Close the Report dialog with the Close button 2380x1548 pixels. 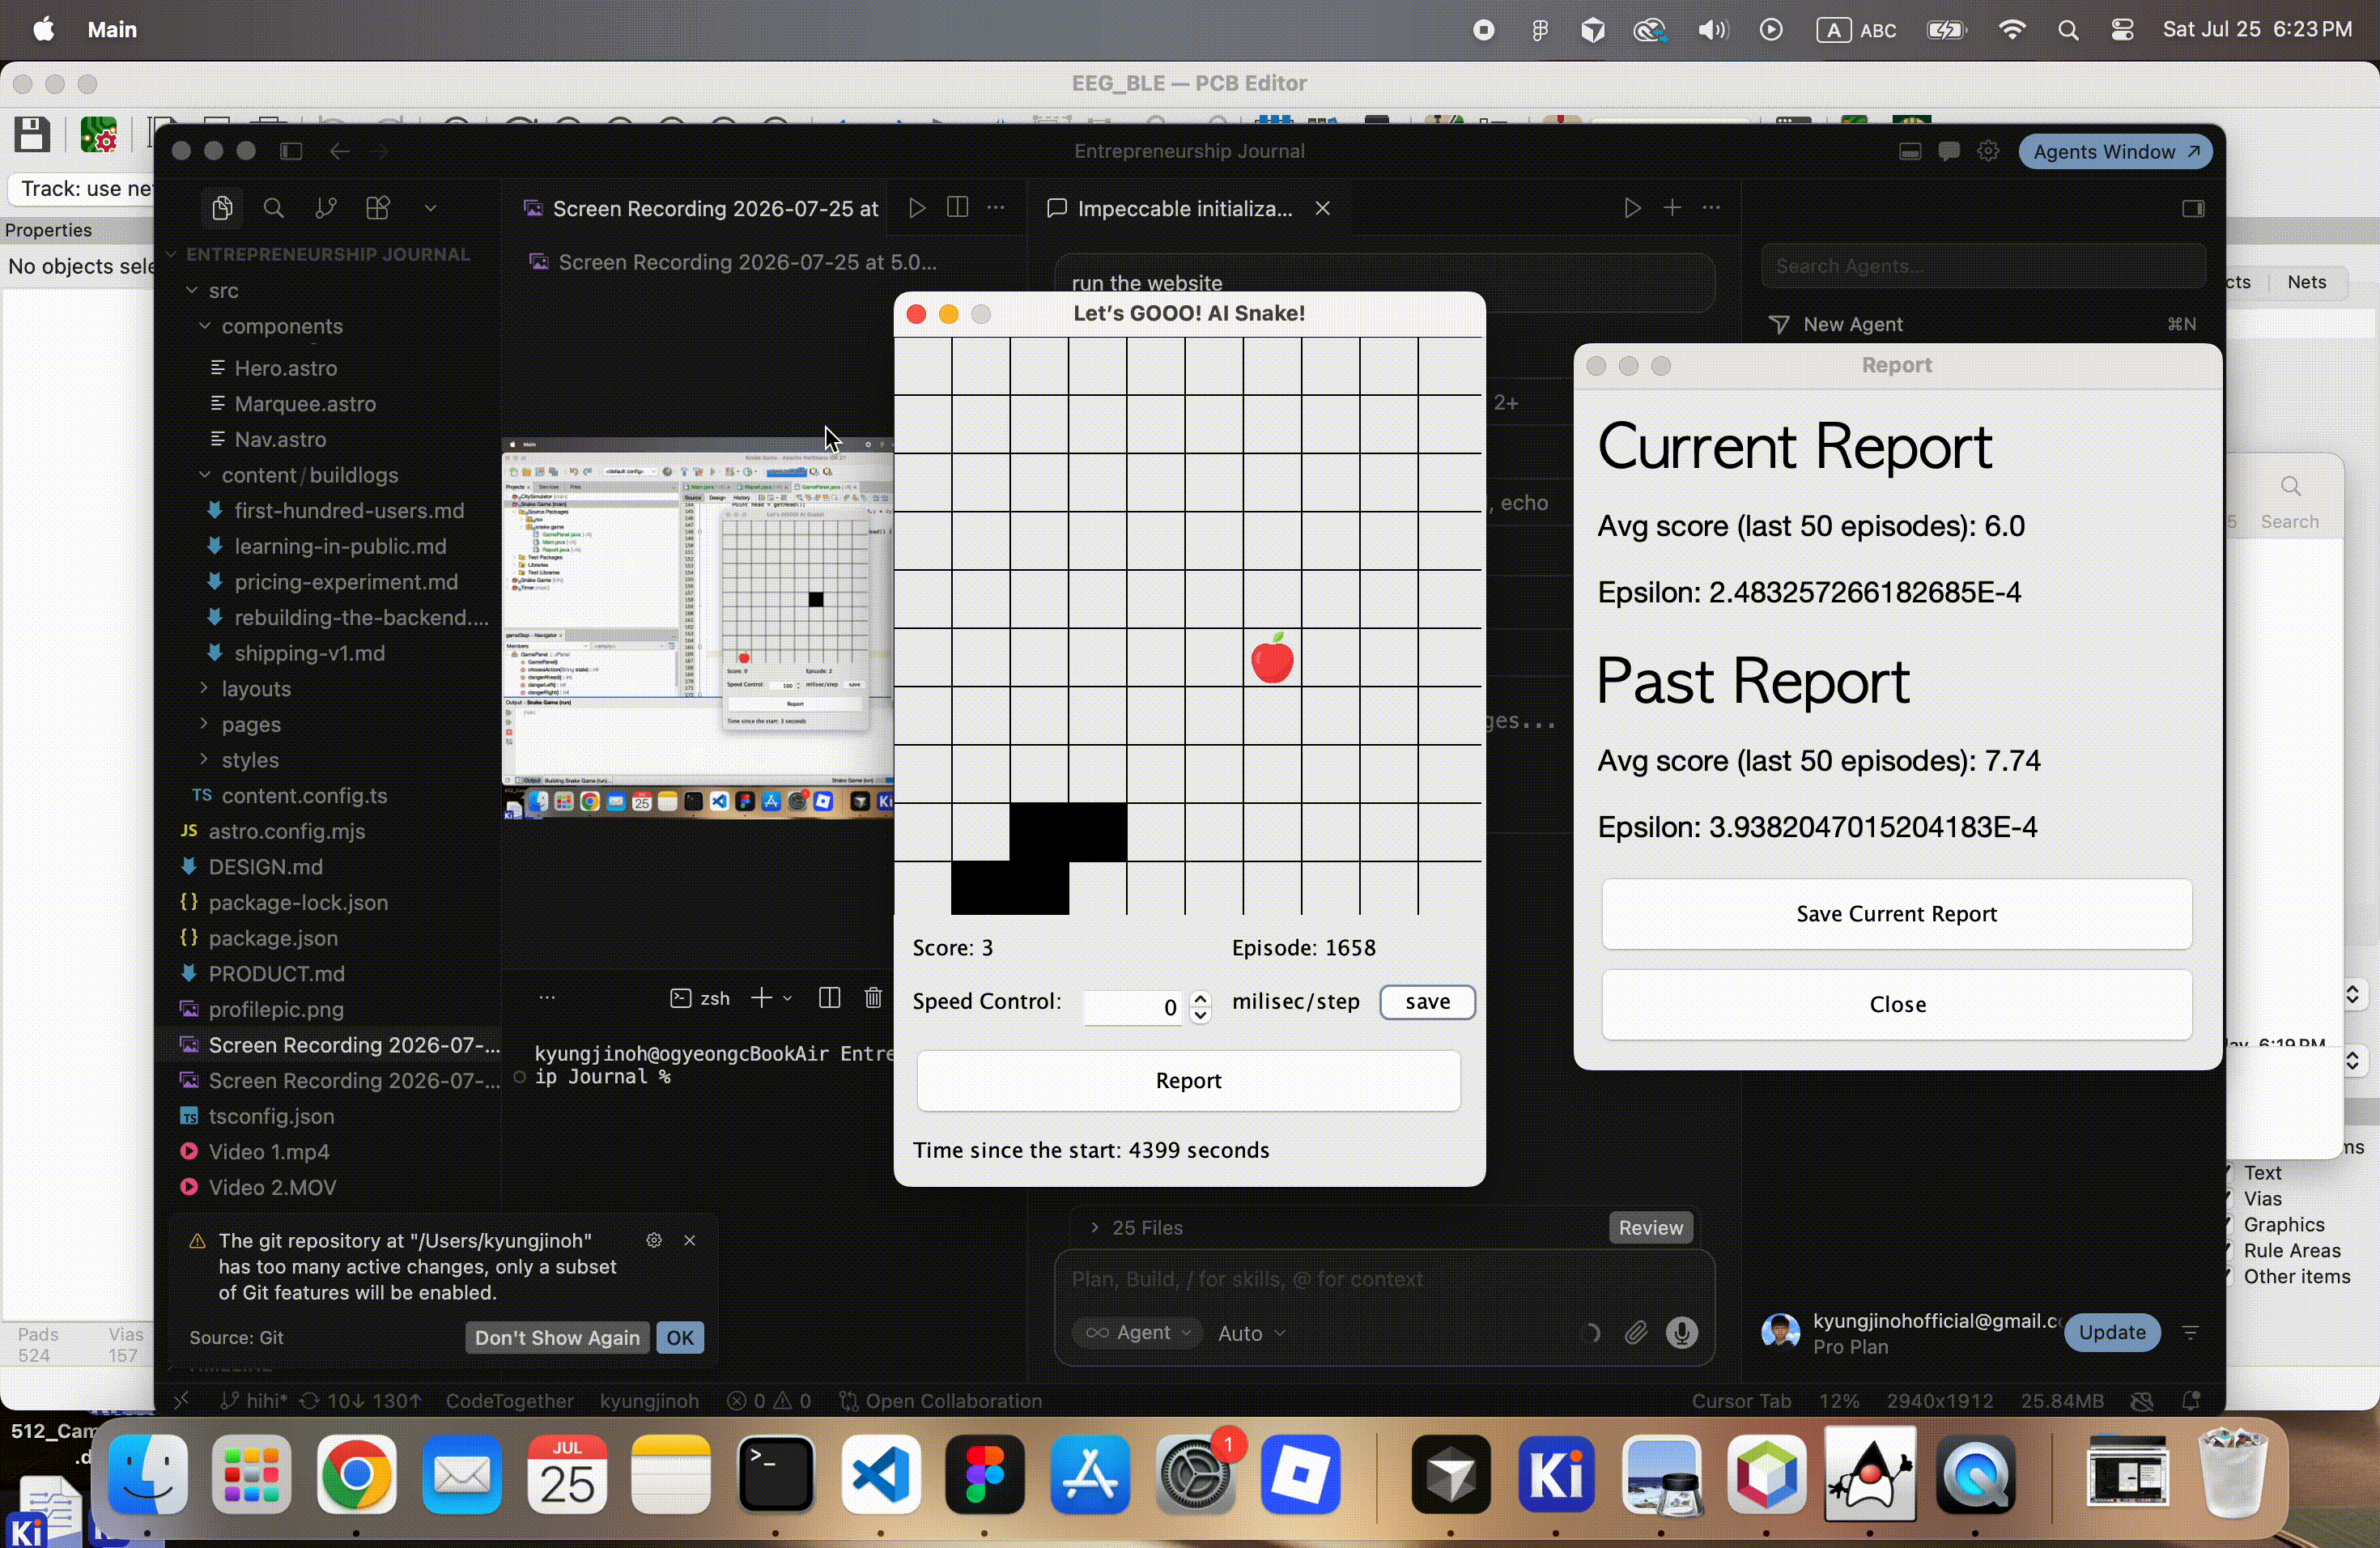[x=1897, y=1004]
